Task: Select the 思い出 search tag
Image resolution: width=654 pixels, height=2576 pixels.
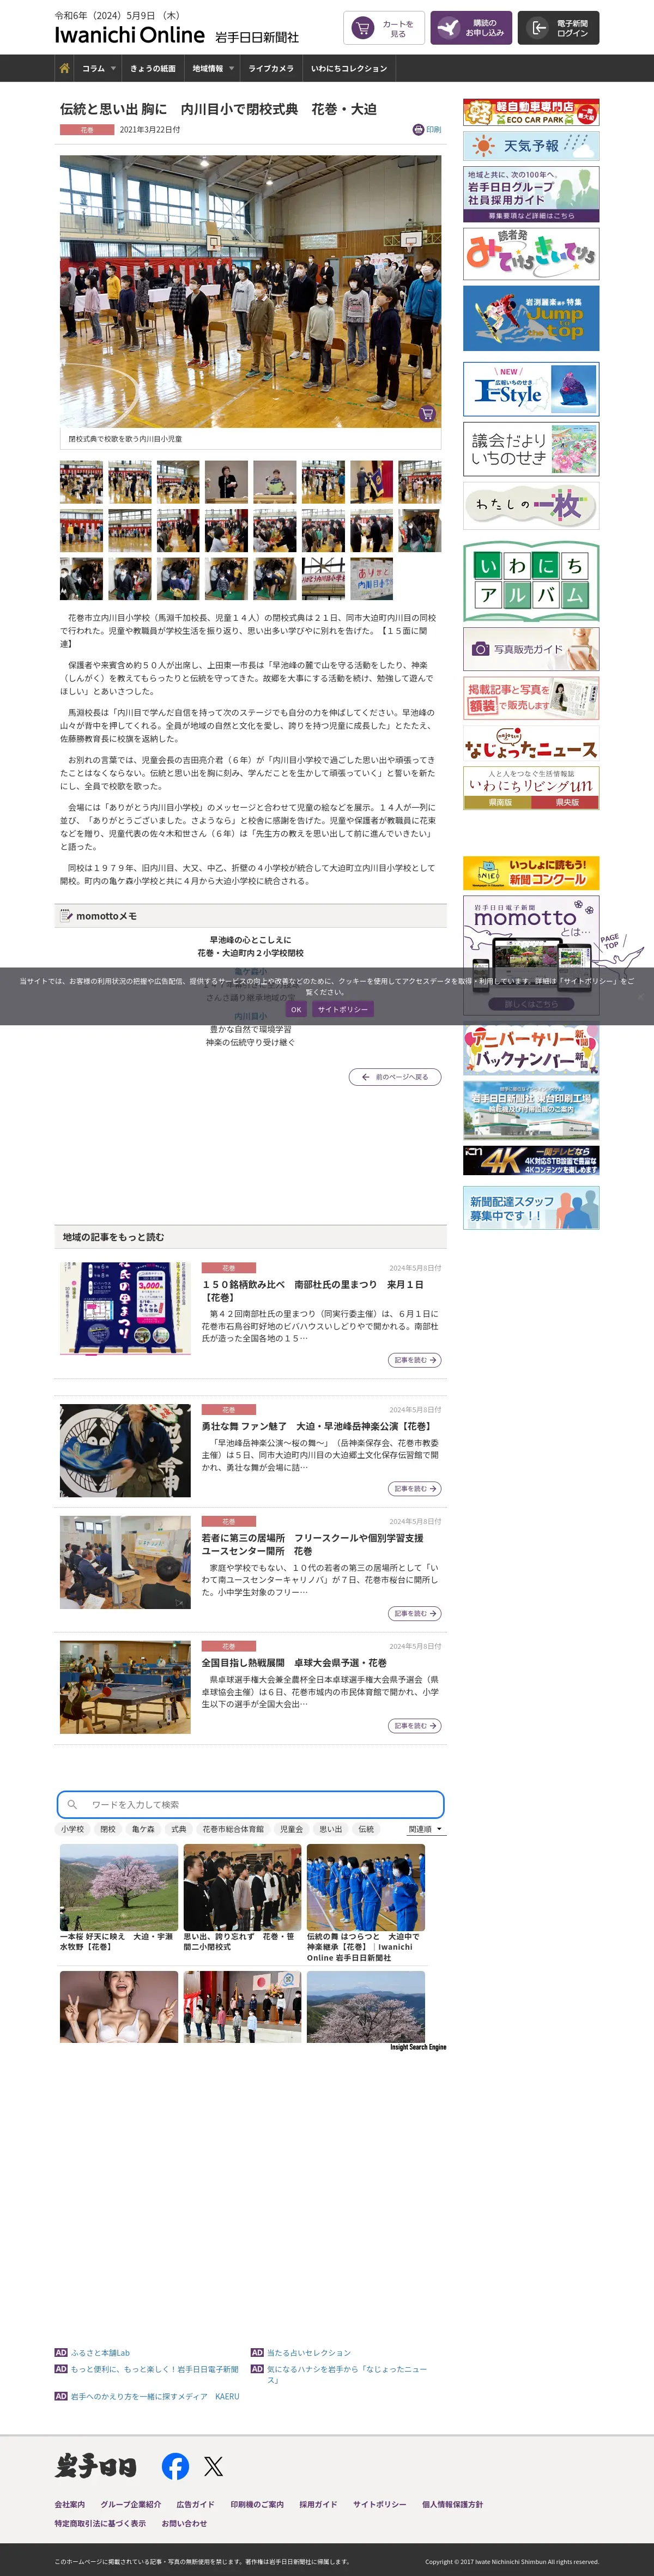Action: tap(330, 1829)
